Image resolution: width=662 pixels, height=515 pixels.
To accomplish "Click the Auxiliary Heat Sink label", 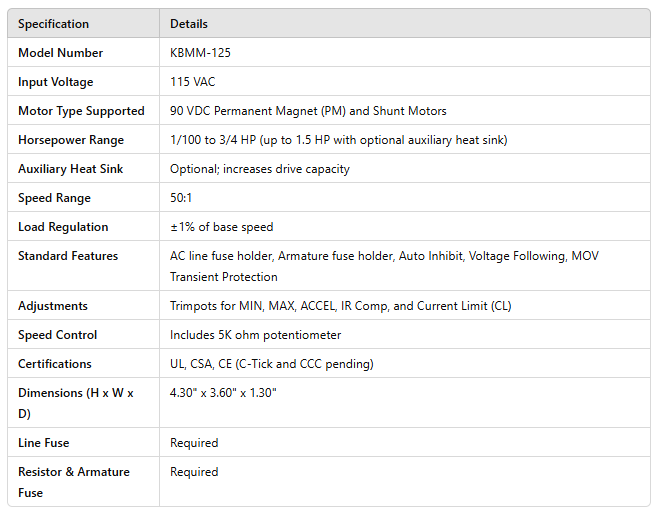I will coord(70,169).
